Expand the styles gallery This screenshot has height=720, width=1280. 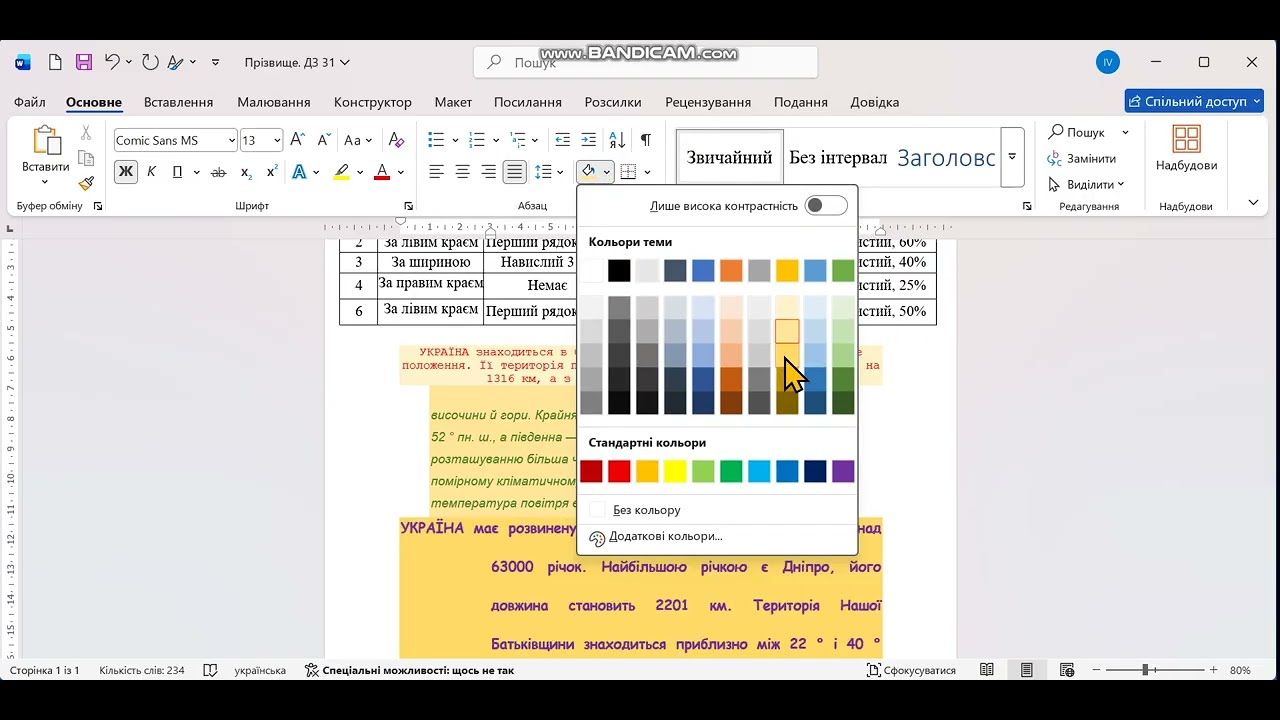tap(1012, 157)
